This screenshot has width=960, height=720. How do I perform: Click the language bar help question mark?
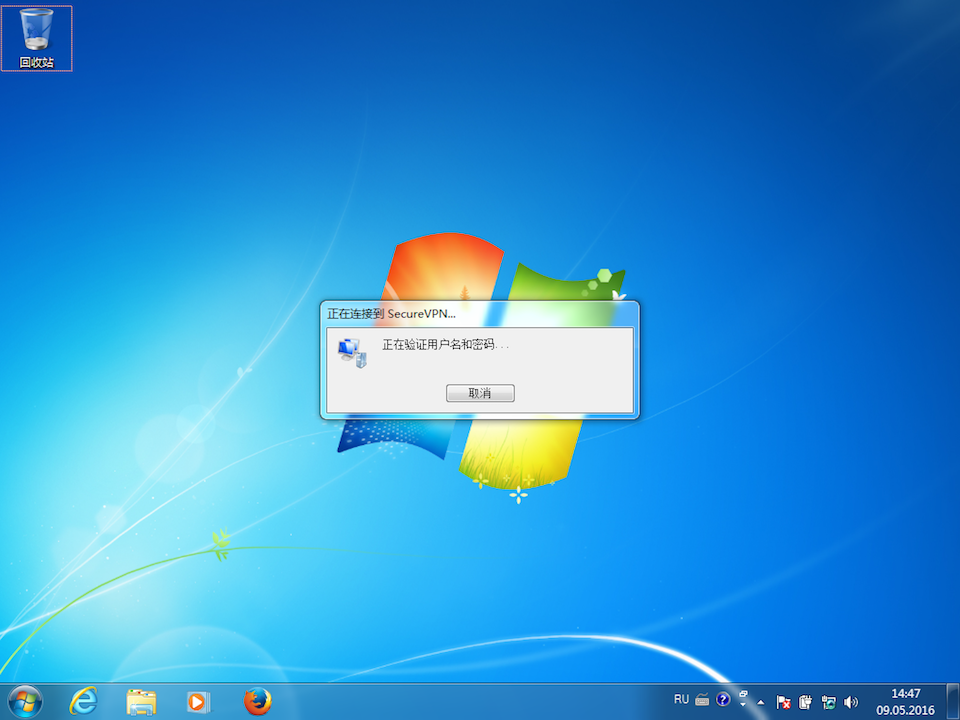pyautogui.click(x=723, y=700)
